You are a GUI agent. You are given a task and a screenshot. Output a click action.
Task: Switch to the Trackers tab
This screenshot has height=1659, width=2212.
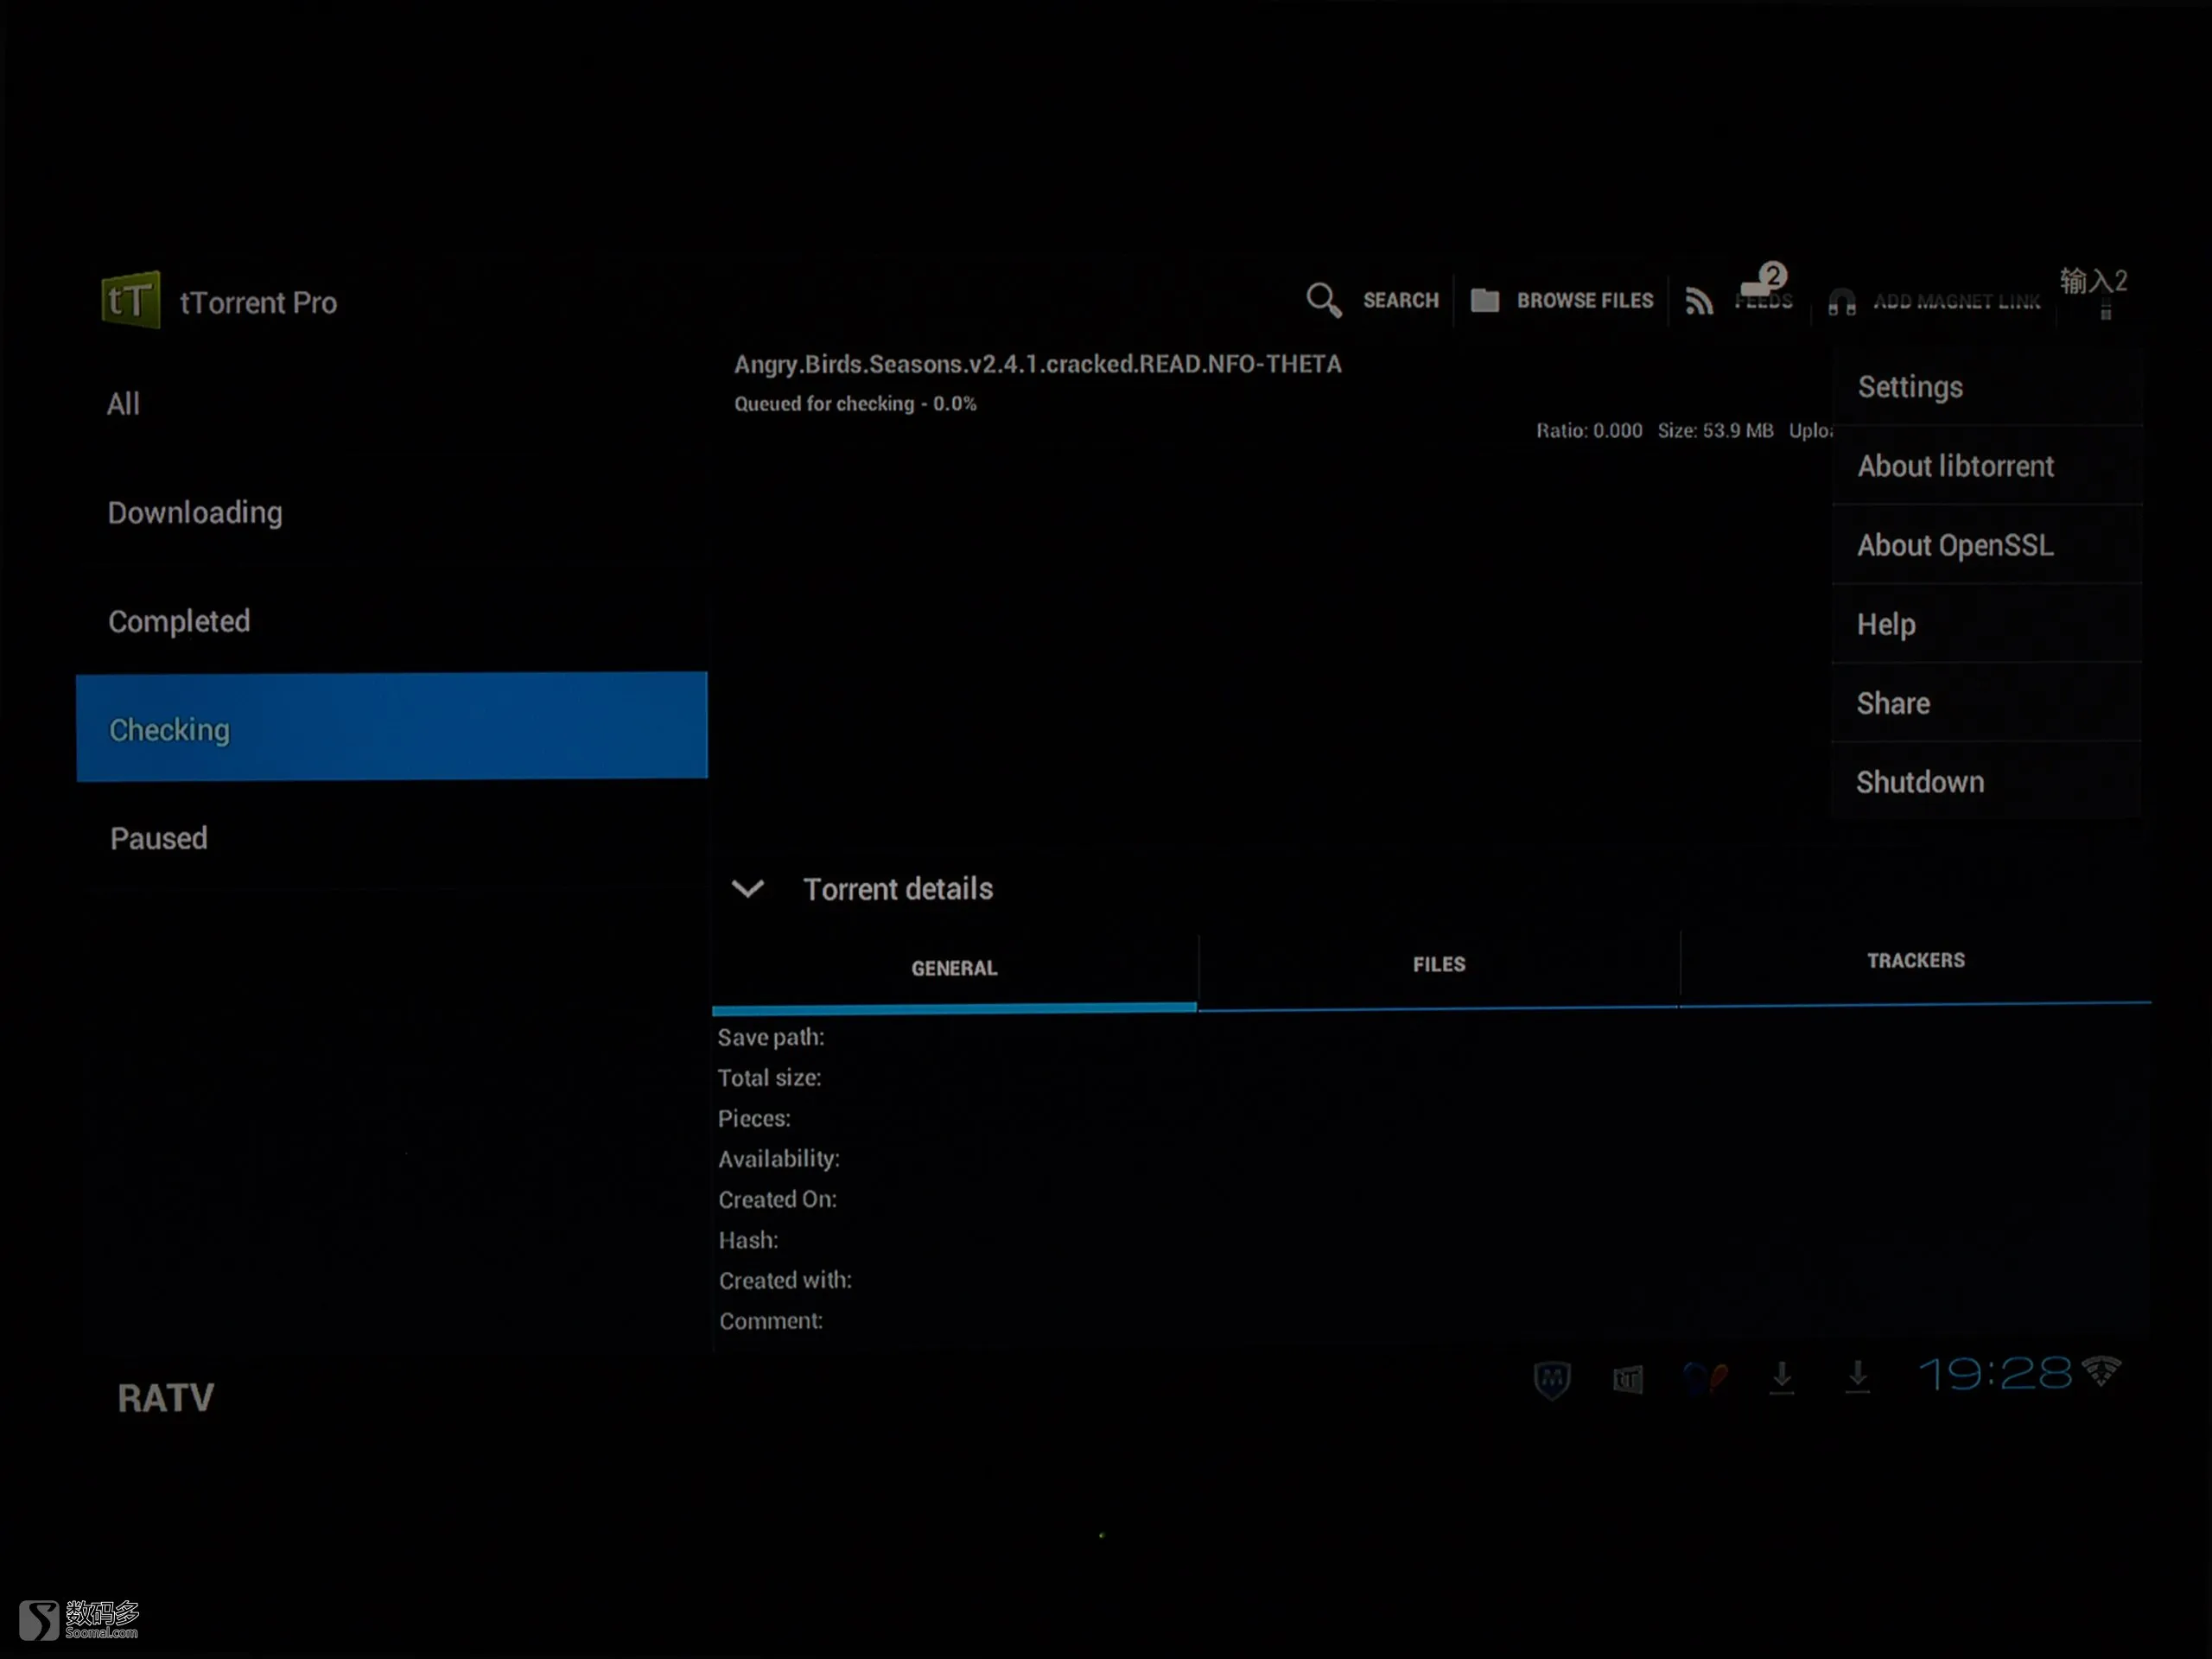click(x=1916, y=960)
